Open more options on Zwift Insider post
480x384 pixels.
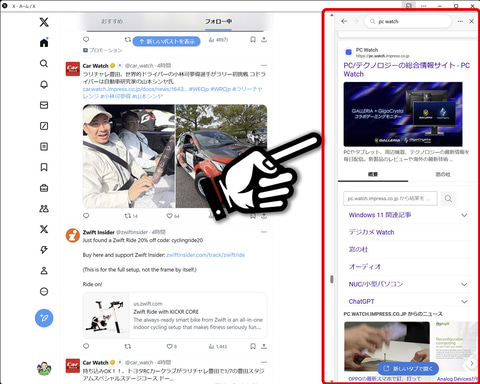pos(264,232)
